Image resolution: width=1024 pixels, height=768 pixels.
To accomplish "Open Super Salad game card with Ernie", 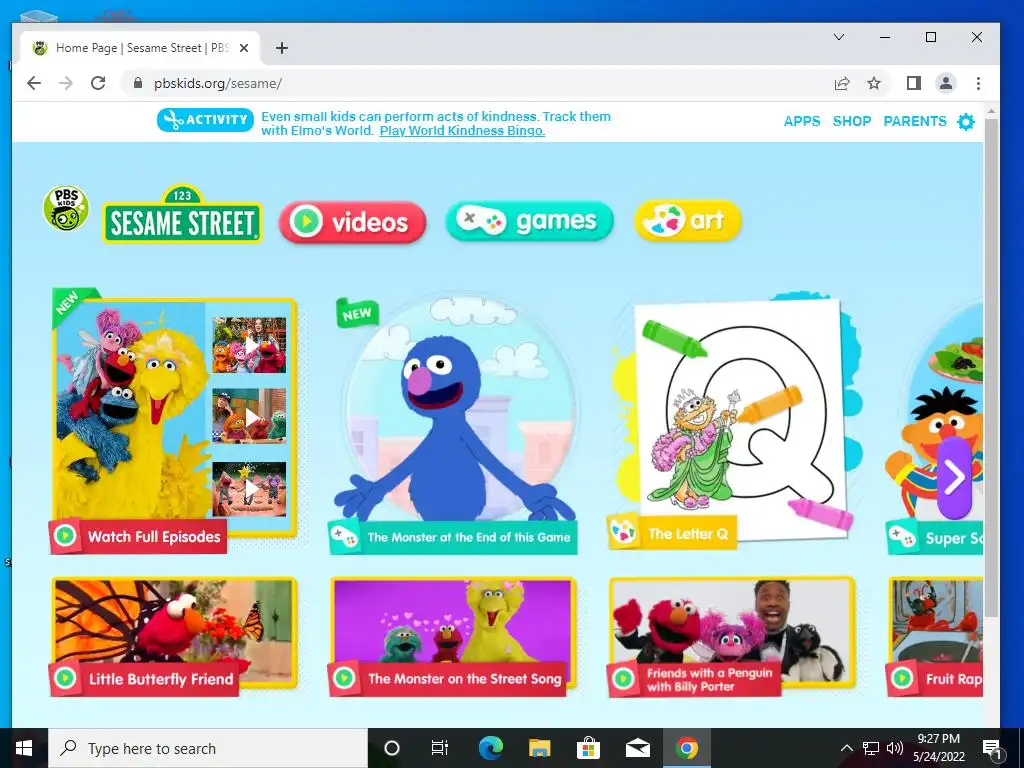I will pos(935,424).
